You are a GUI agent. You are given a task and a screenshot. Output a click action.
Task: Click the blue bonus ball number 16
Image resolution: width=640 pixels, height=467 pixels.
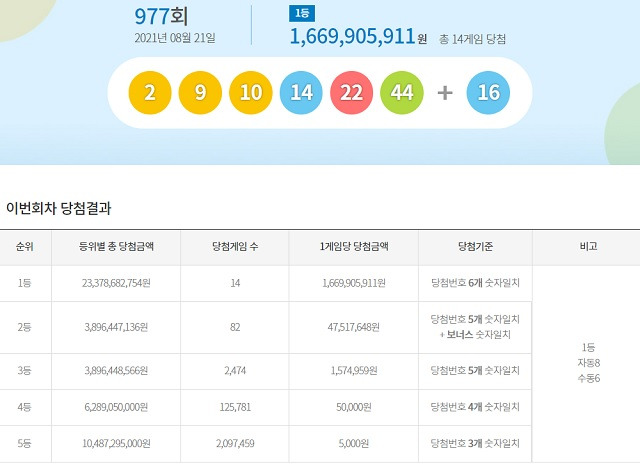pyautogui.click(x=488, y=93)
